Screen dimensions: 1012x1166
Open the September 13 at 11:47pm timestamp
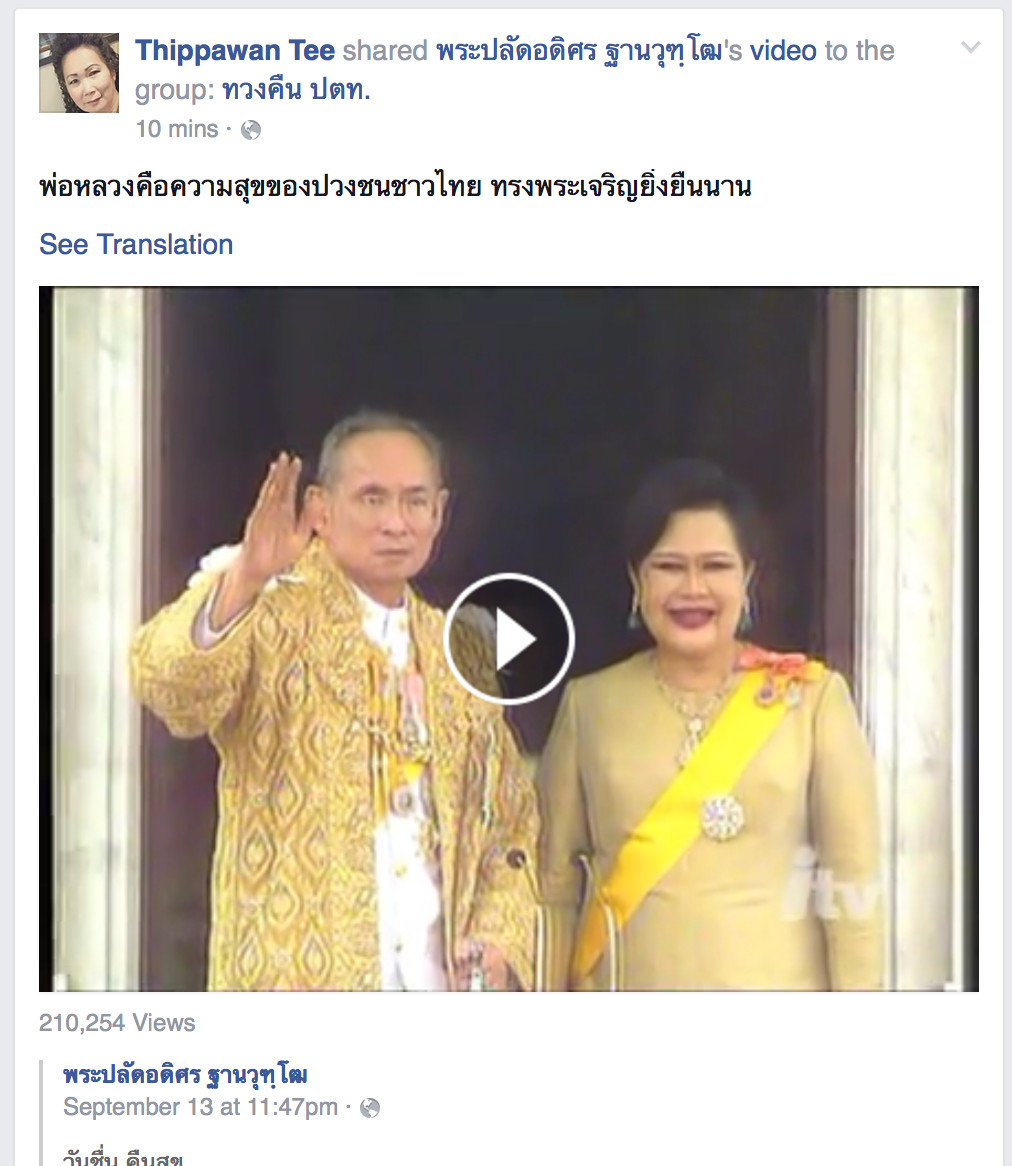pyautogui.click(x=201, y=1107)
